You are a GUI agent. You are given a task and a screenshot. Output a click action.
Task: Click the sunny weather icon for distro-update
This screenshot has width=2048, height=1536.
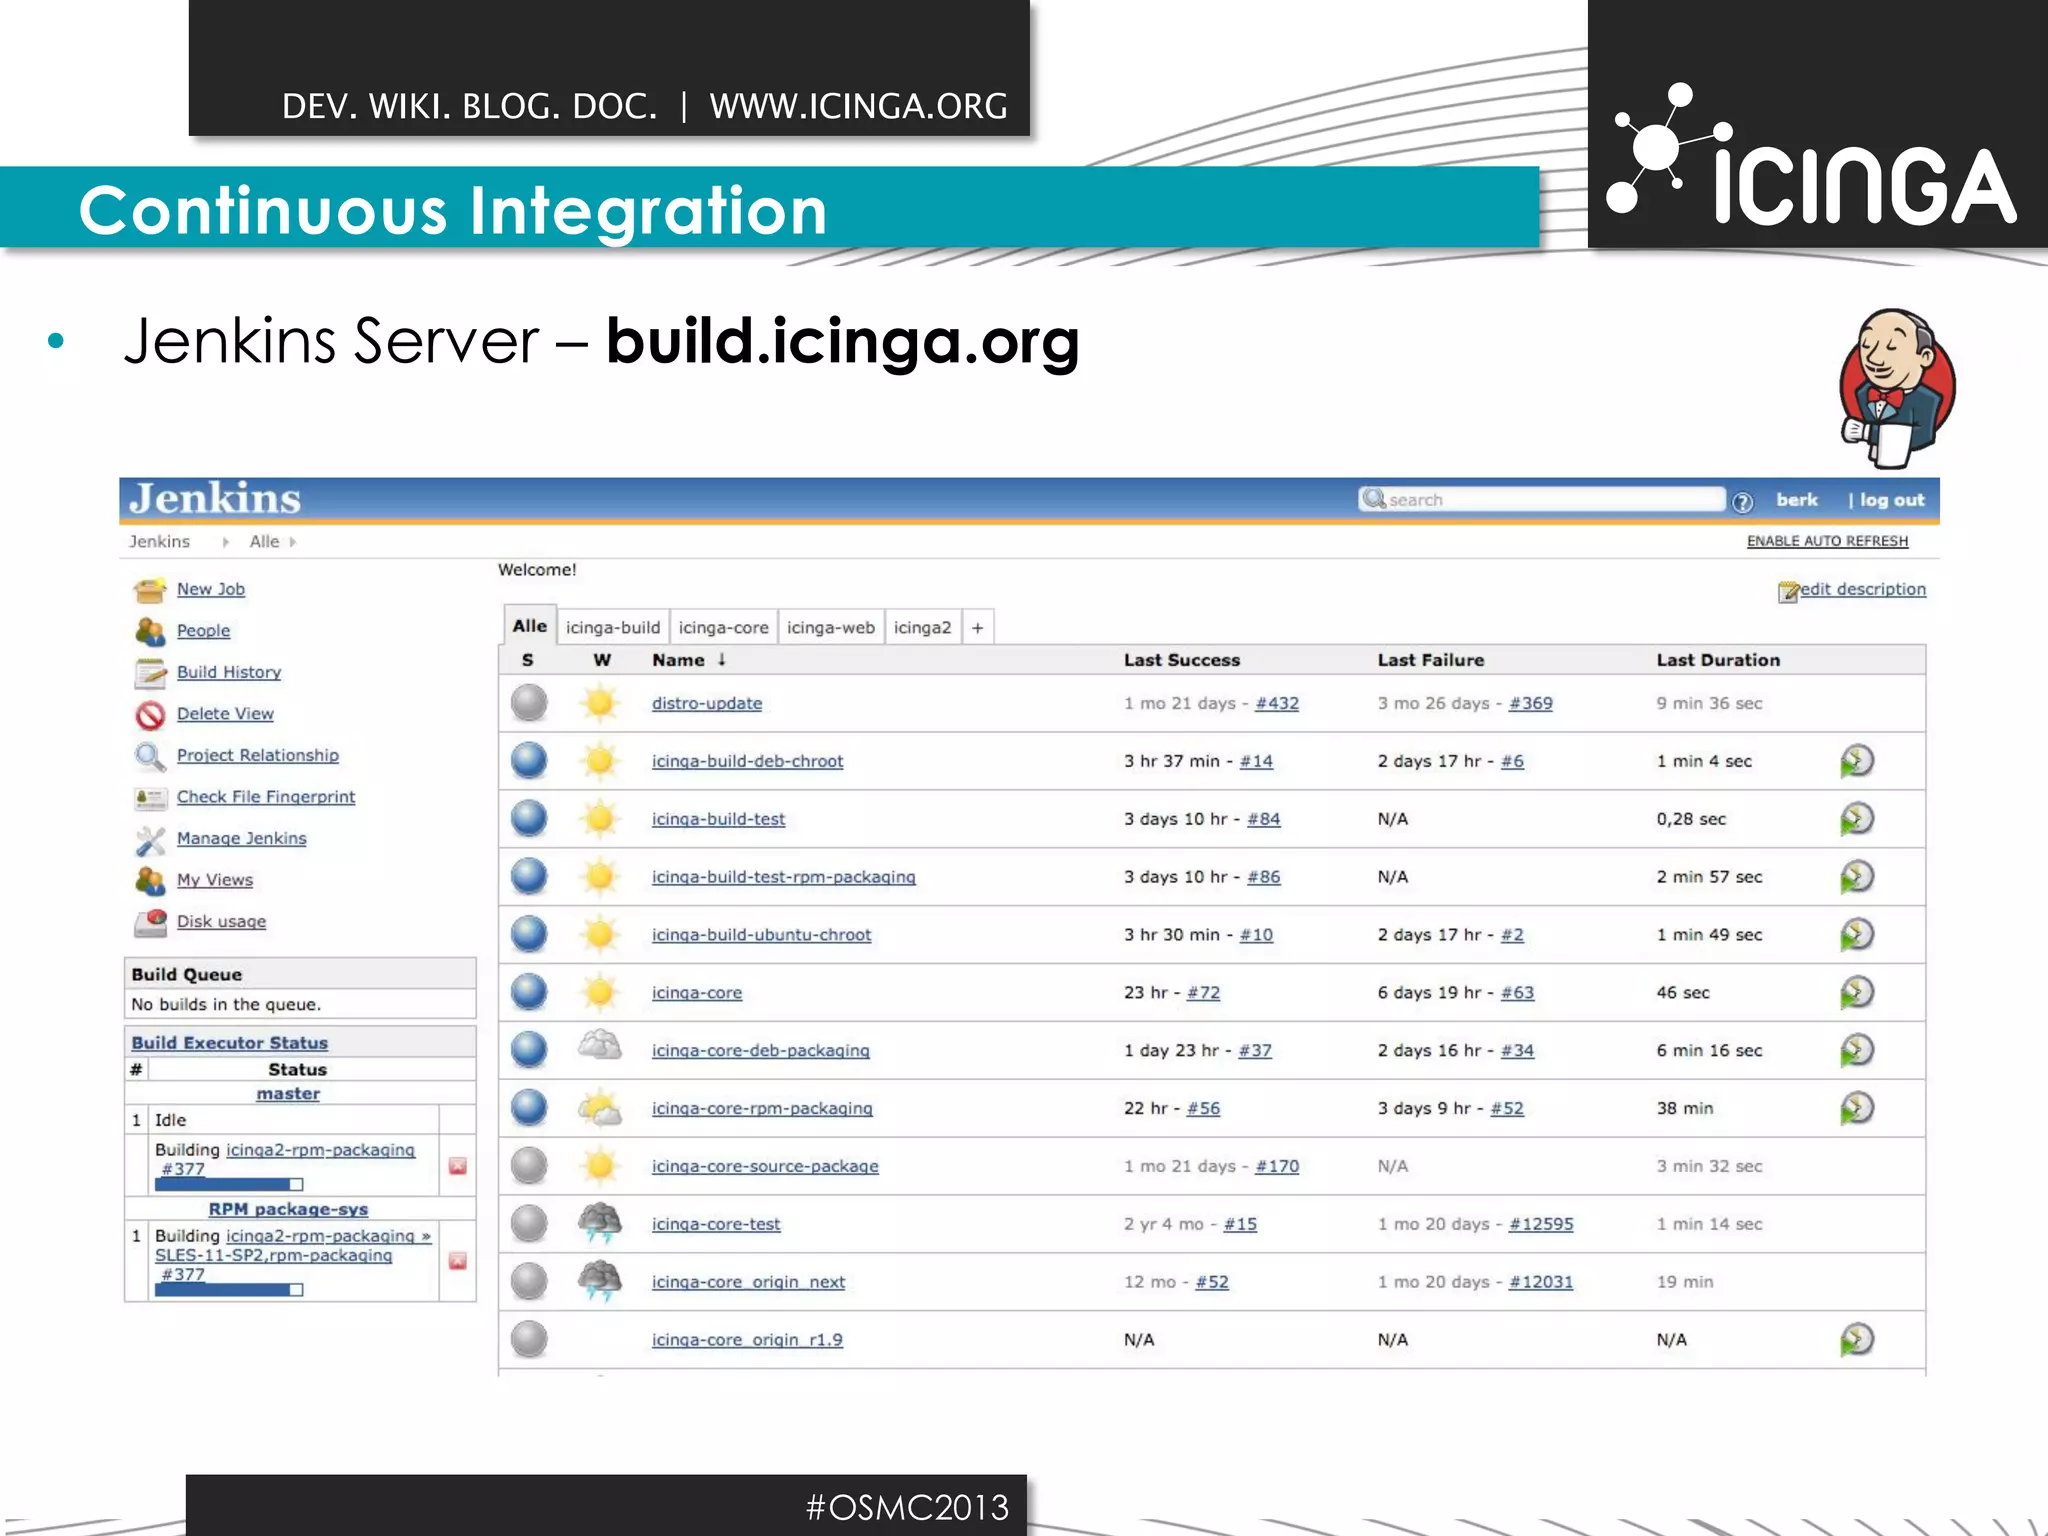[x=600, y=703]
